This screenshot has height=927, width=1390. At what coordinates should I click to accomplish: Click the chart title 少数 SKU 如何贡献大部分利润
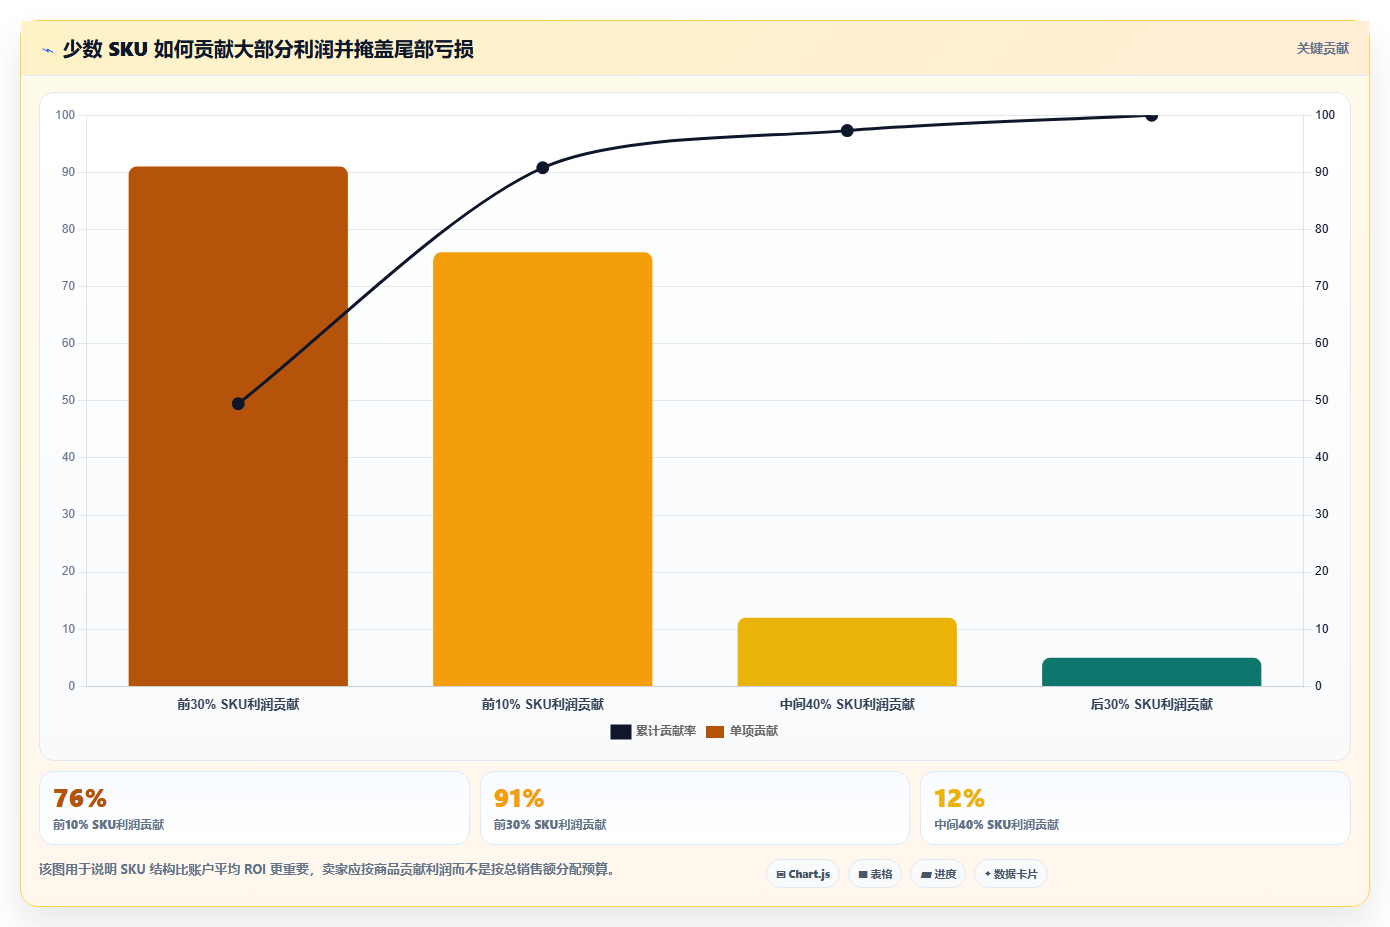(268, 49)
